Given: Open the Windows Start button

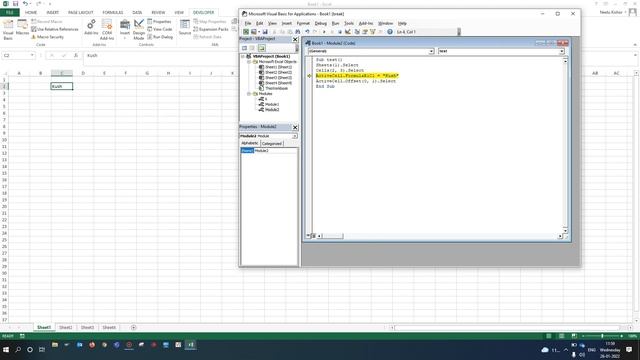Looking at the screenshot, I should (x=6, y=349).
